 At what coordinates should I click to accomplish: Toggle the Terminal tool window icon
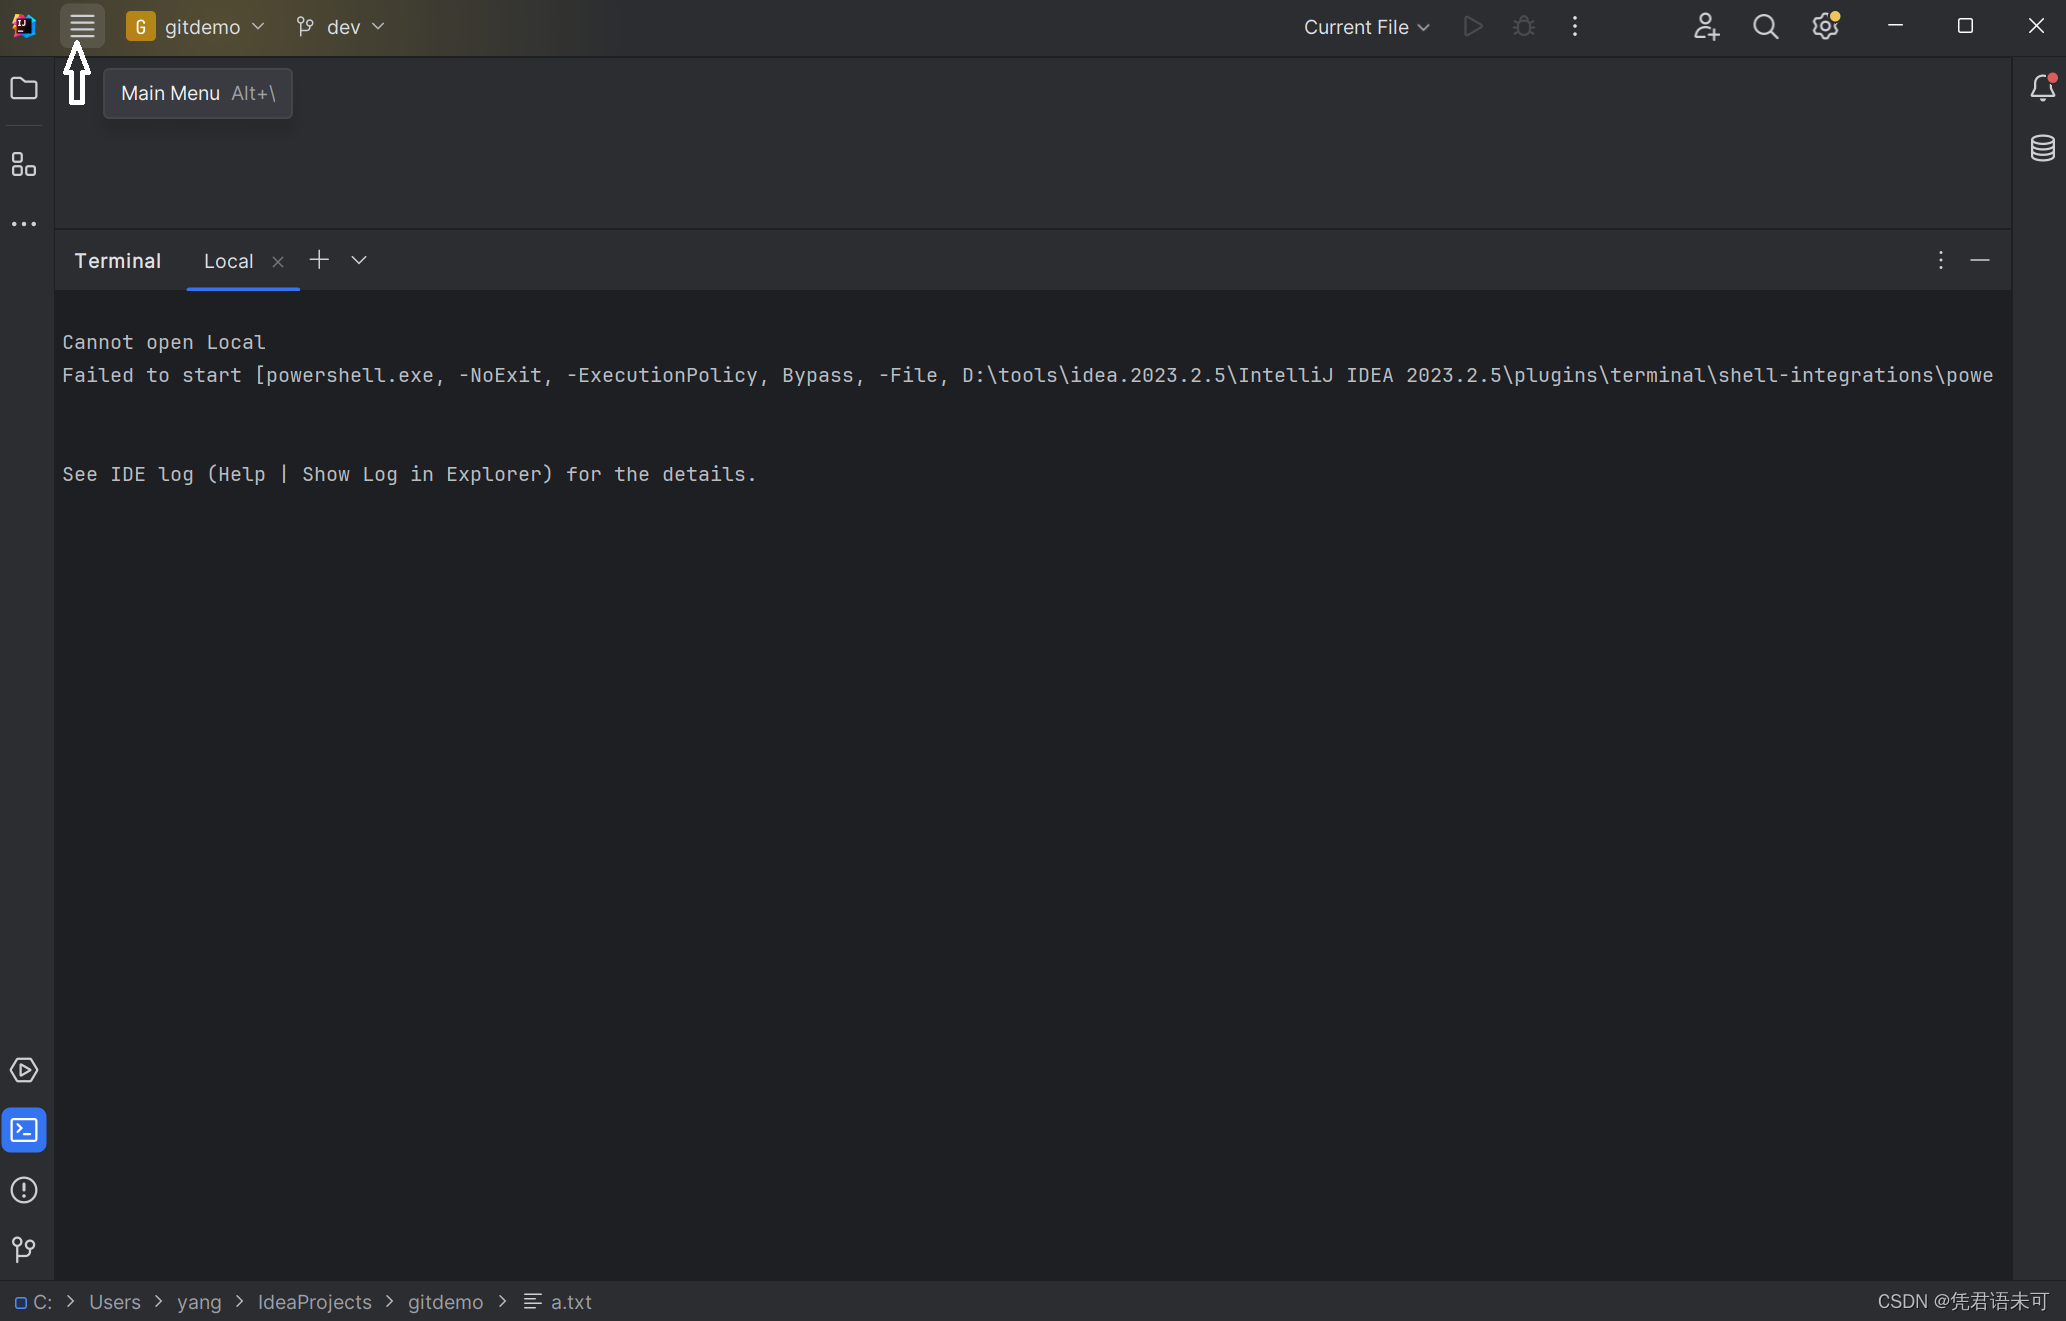pyautogui.click(x=24, y=1131)
